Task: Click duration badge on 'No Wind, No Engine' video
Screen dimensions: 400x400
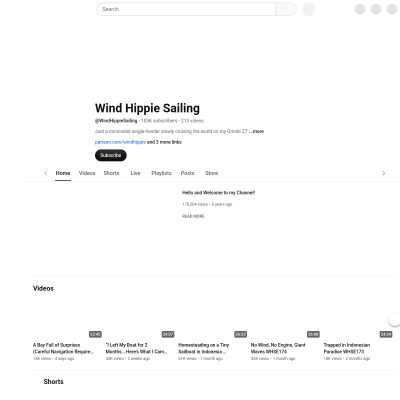Action: pos(313,334)
